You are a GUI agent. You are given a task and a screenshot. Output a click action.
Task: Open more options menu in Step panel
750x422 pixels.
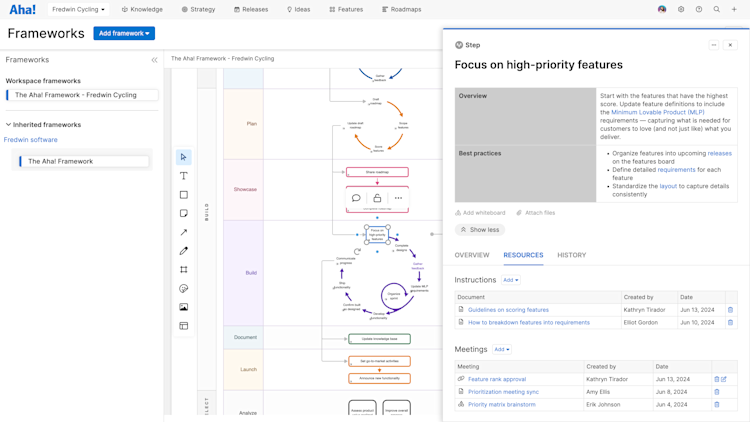click(x=714, y=45)
